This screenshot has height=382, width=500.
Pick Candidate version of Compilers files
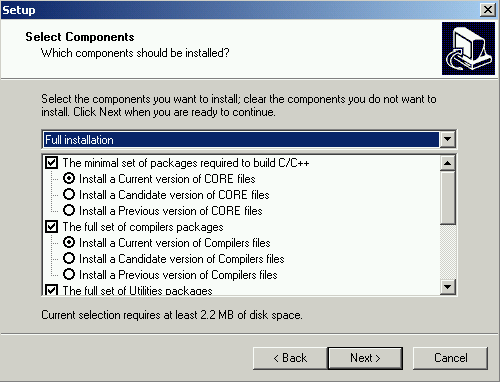69,258
